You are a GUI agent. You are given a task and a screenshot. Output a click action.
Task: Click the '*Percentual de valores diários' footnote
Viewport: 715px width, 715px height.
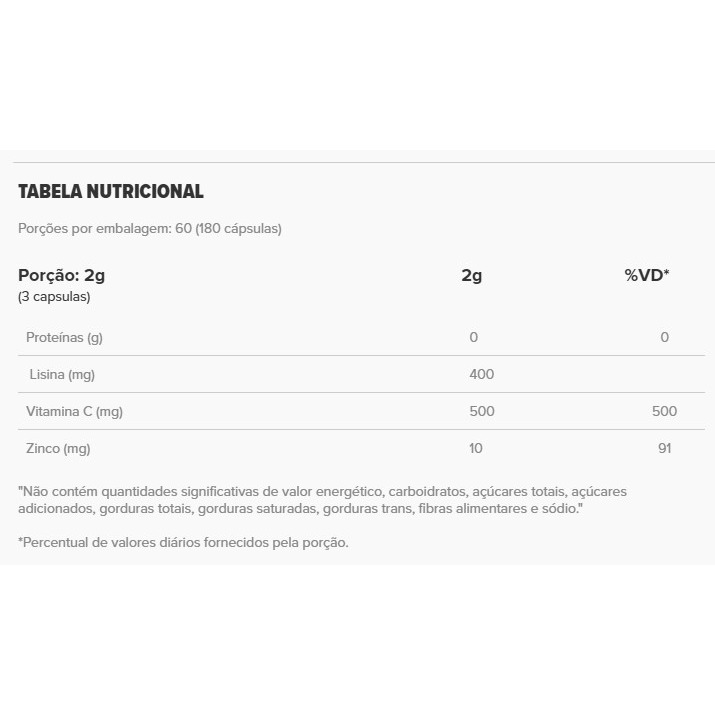pyautogui.click(x=183, y=542)
